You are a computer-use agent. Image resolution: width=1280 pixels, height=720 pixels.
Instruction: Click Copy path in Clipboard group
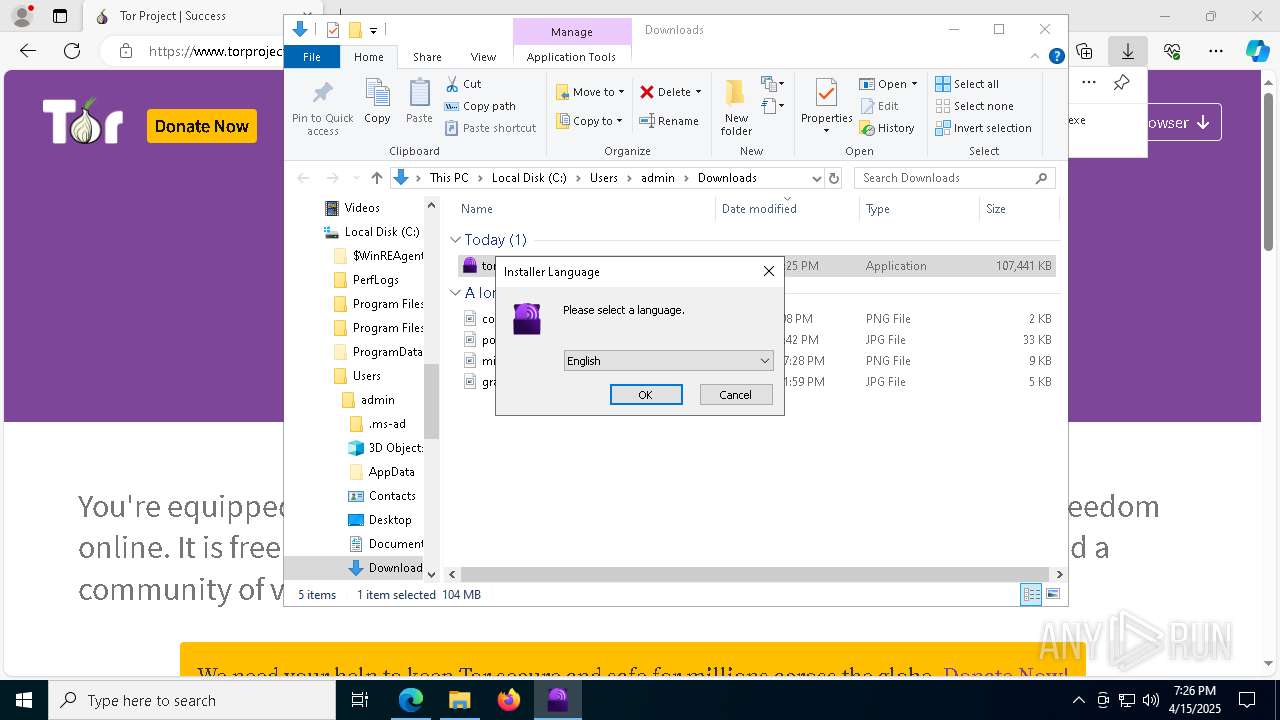click(x=480, y=106)
